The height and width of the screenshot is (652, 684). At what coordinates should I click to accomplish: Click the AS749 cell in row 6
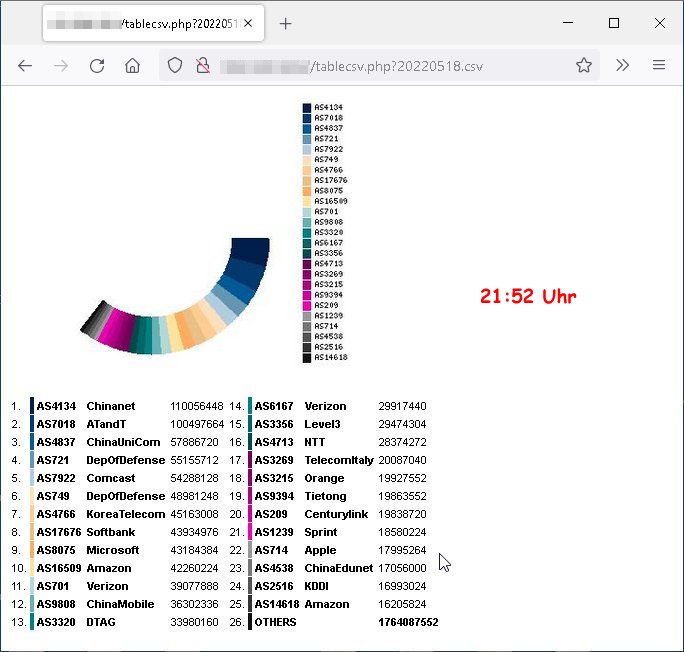click(53, 496)
